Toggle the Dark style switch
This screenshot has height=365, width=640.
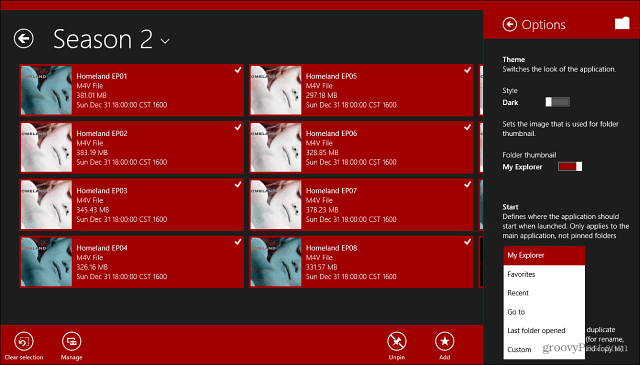point(558,102)
